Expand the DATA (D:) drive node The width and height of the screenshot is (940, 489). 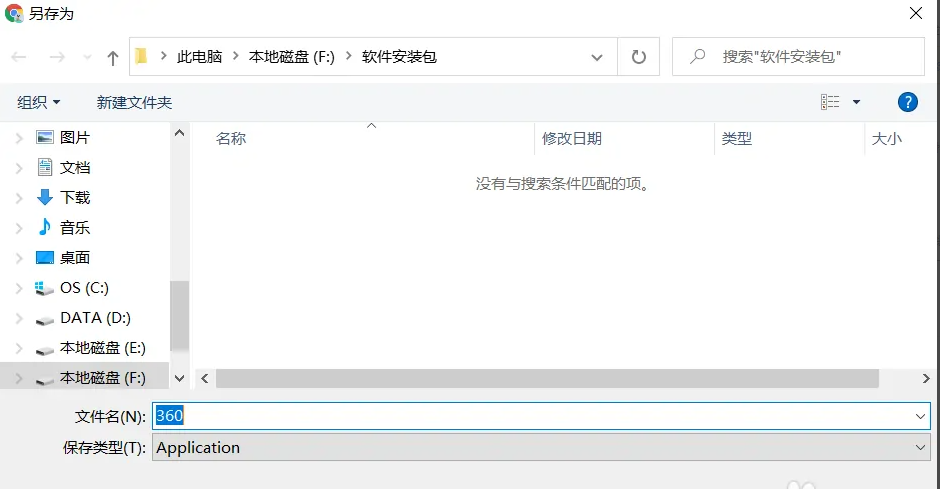click(x=19, y=318)
